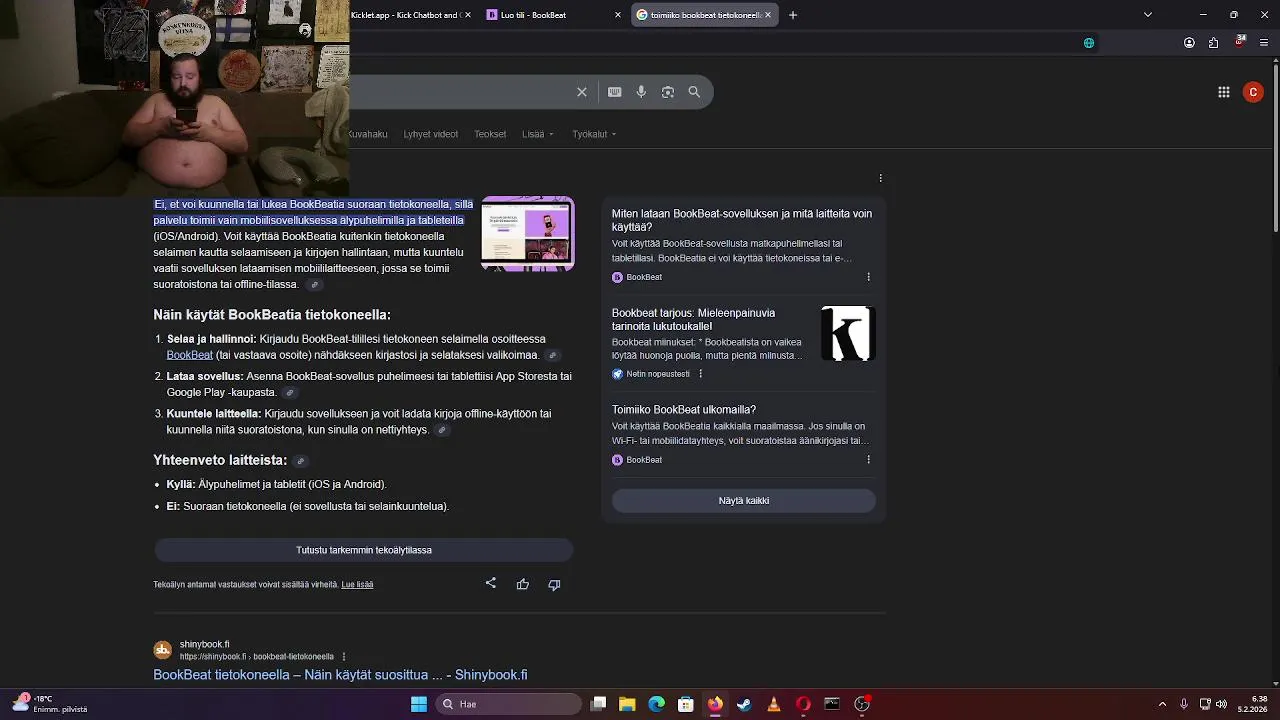Switch to Lyhyet videot tab

431,134
